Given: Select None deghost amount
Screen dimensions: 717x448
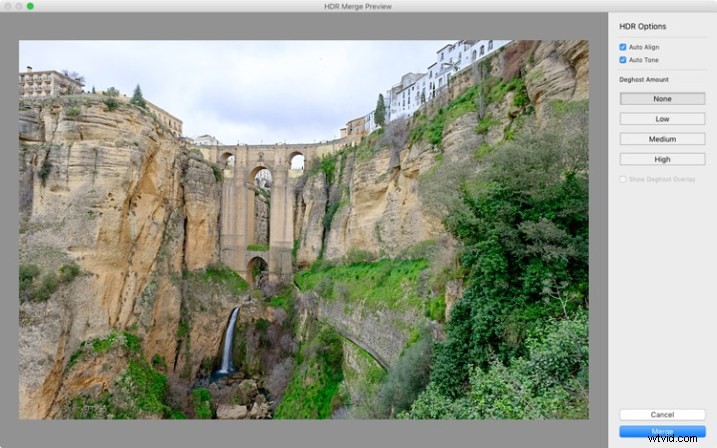Looking at the screenshot, I should (662, 99).
